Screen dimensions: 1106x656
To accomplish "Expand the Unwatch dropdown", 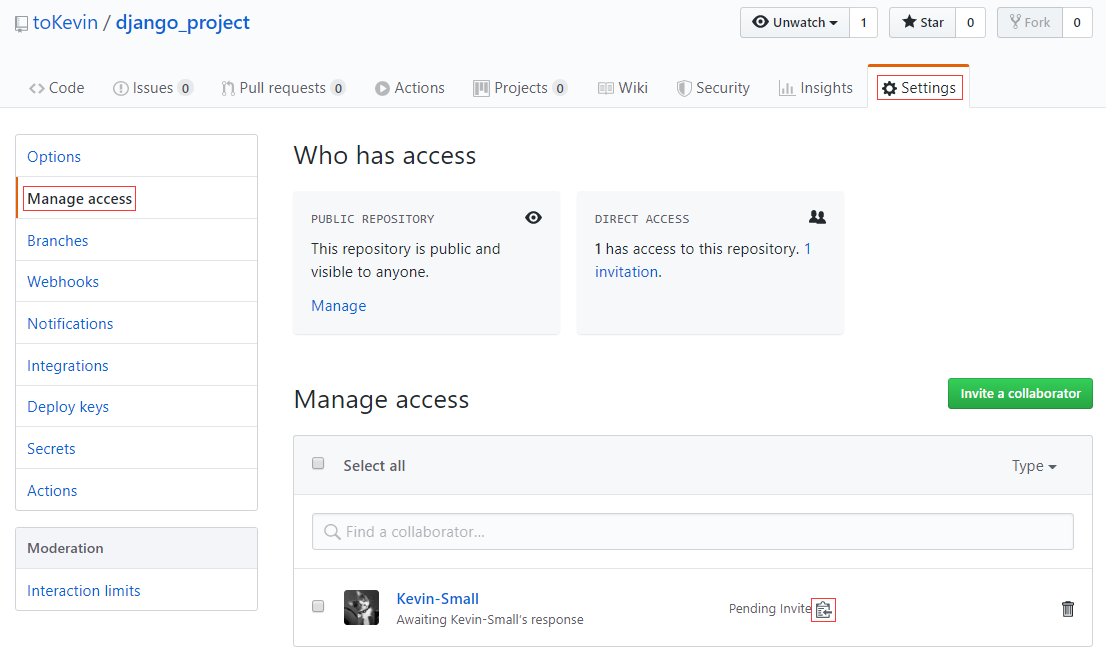I will [x=795, y=23].
